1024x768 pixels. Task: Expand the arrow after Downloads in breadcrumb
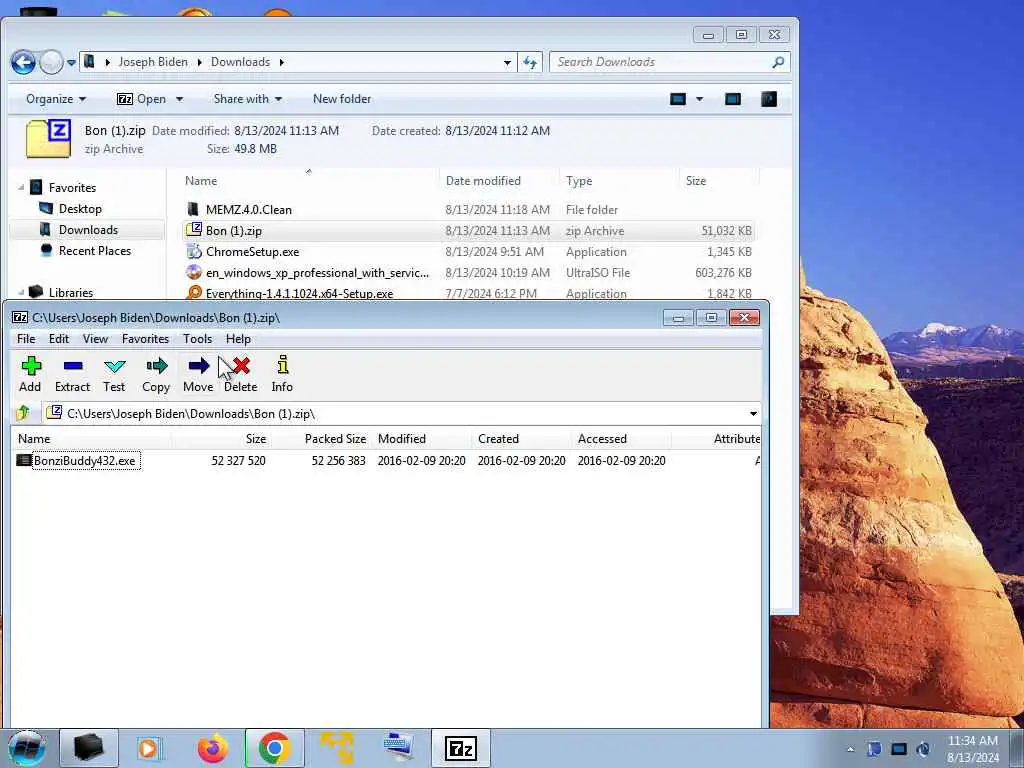pyautogui.click(x=281, y=62)
